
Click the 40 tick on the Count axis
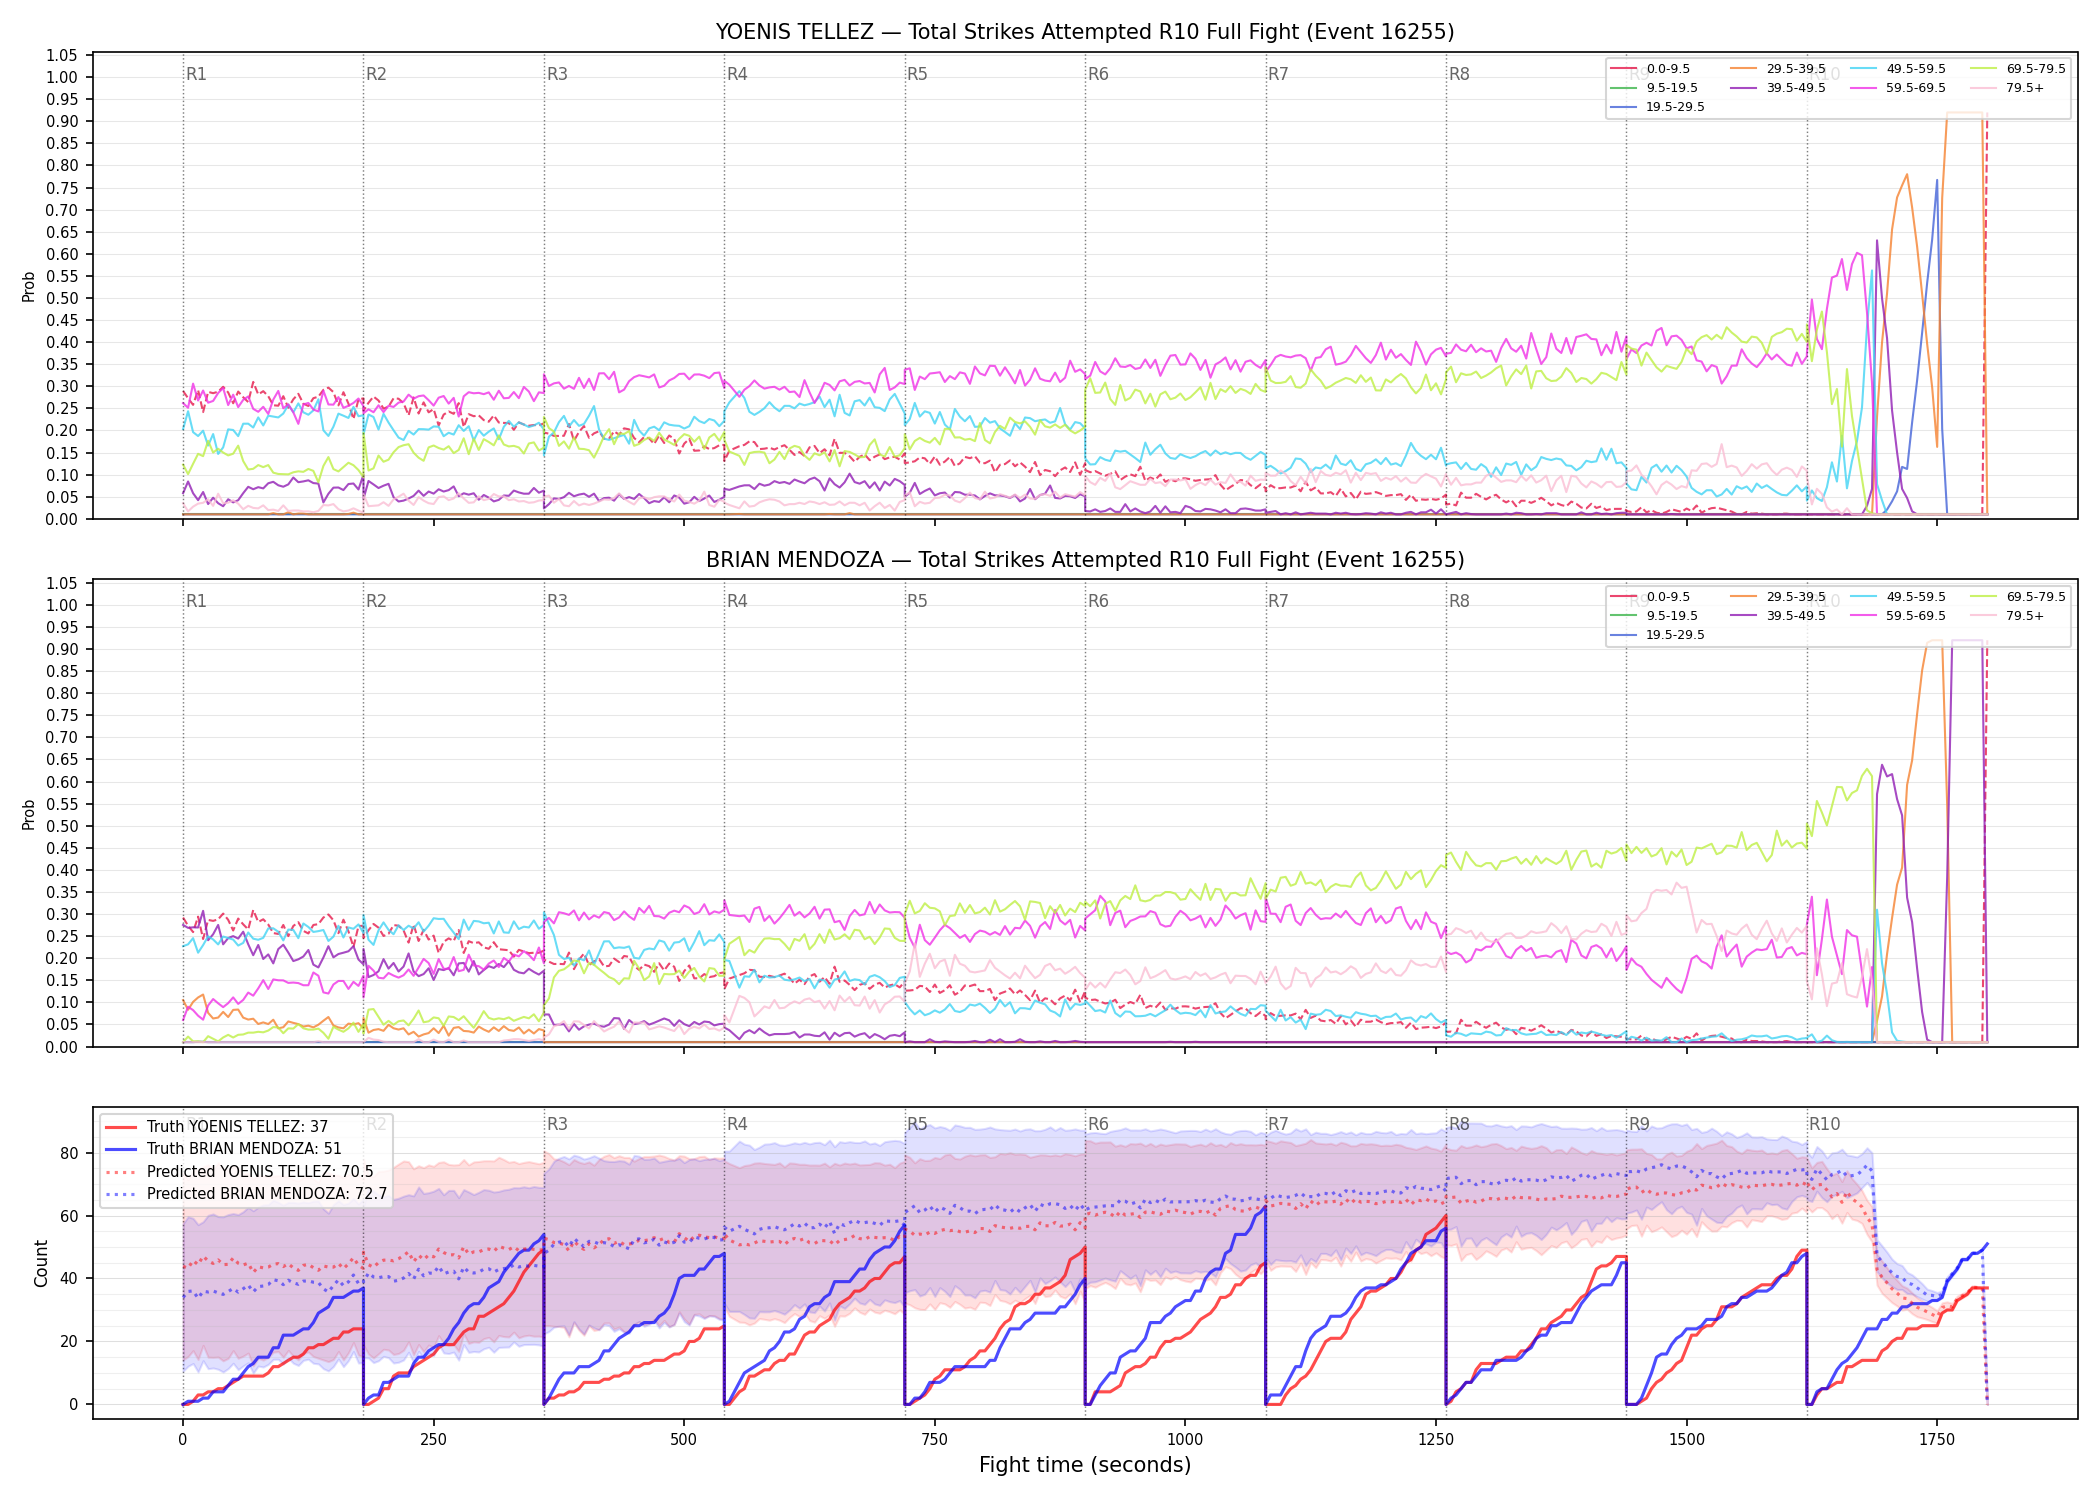coord(69,1279)
